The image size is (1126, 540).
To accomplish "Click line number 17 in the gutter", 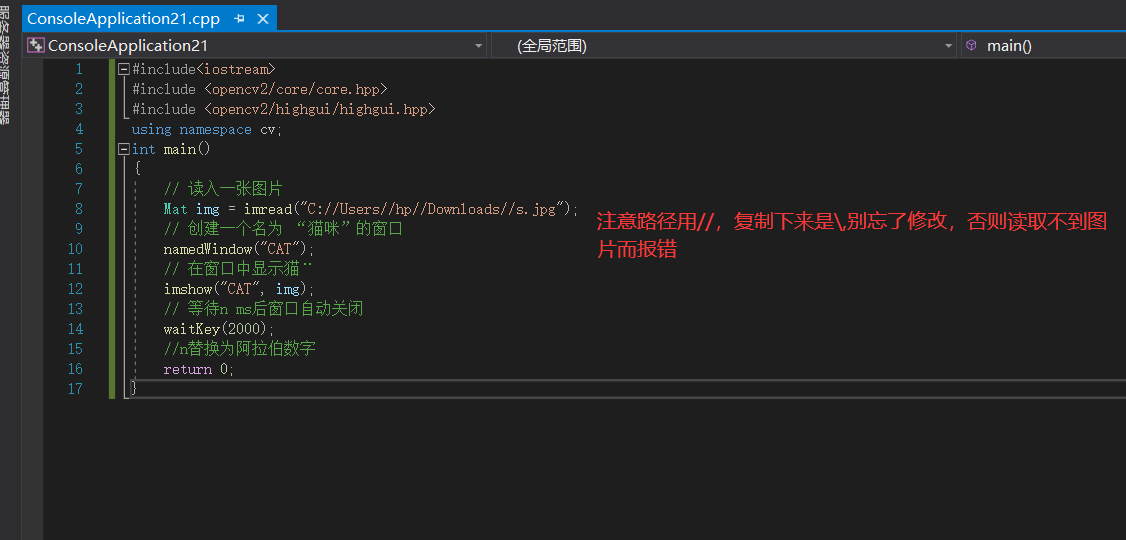I will point(75,389).
